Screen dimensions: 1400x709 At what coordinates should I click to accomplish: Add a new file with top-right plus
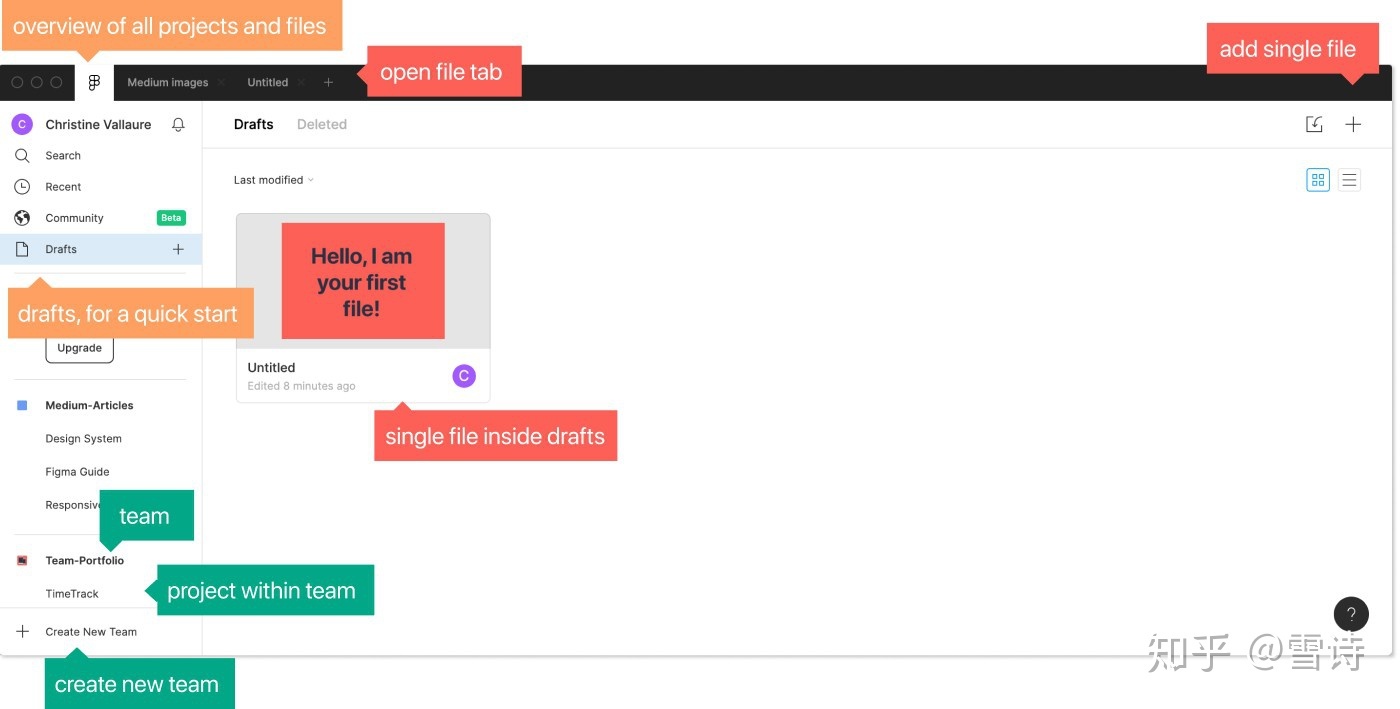click(1353, 124)
